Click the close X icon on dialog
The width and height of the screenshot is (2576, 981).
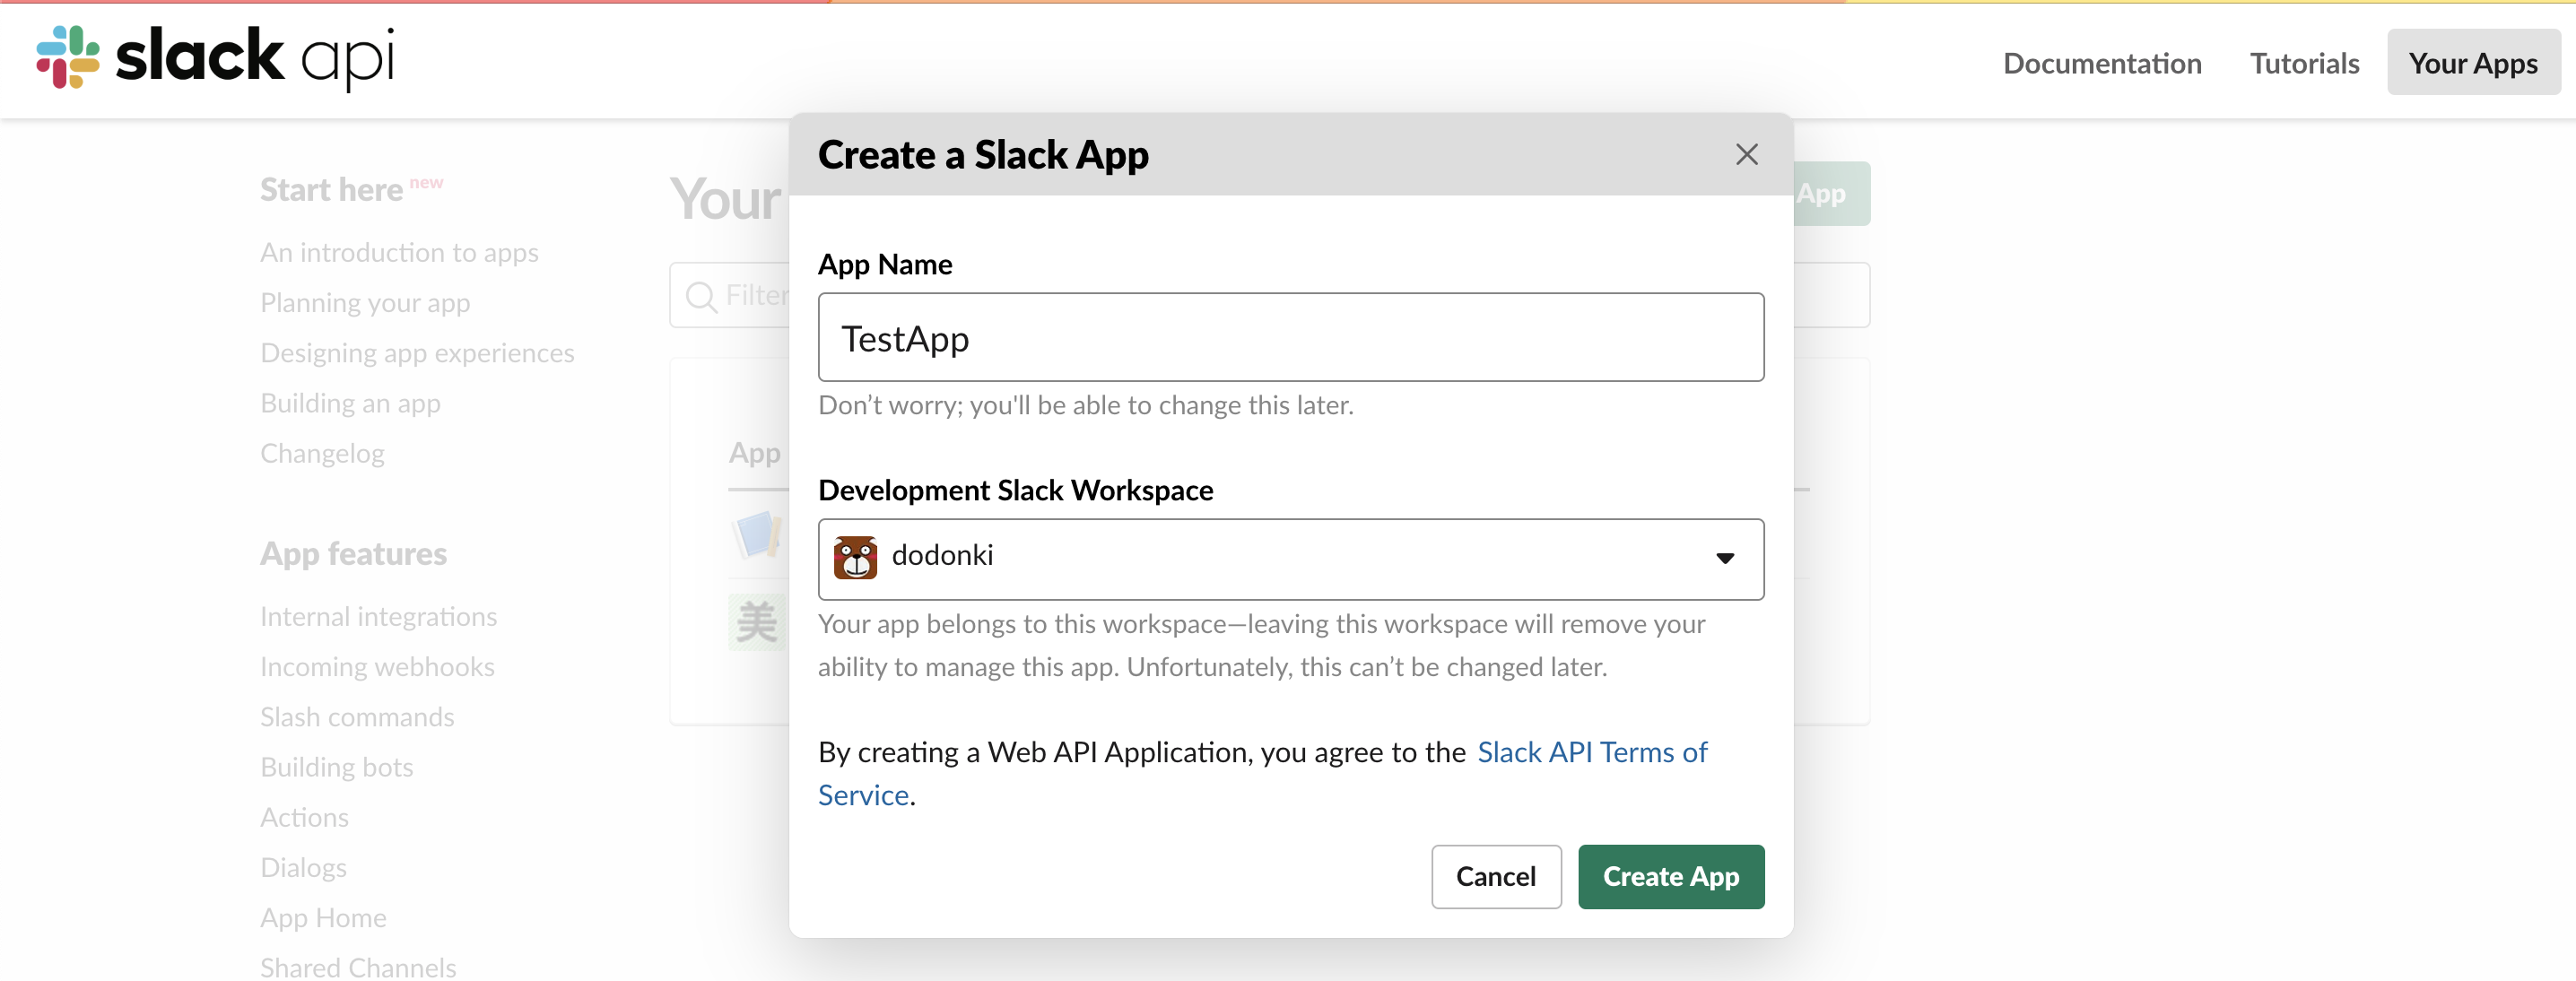(1745, 154)
